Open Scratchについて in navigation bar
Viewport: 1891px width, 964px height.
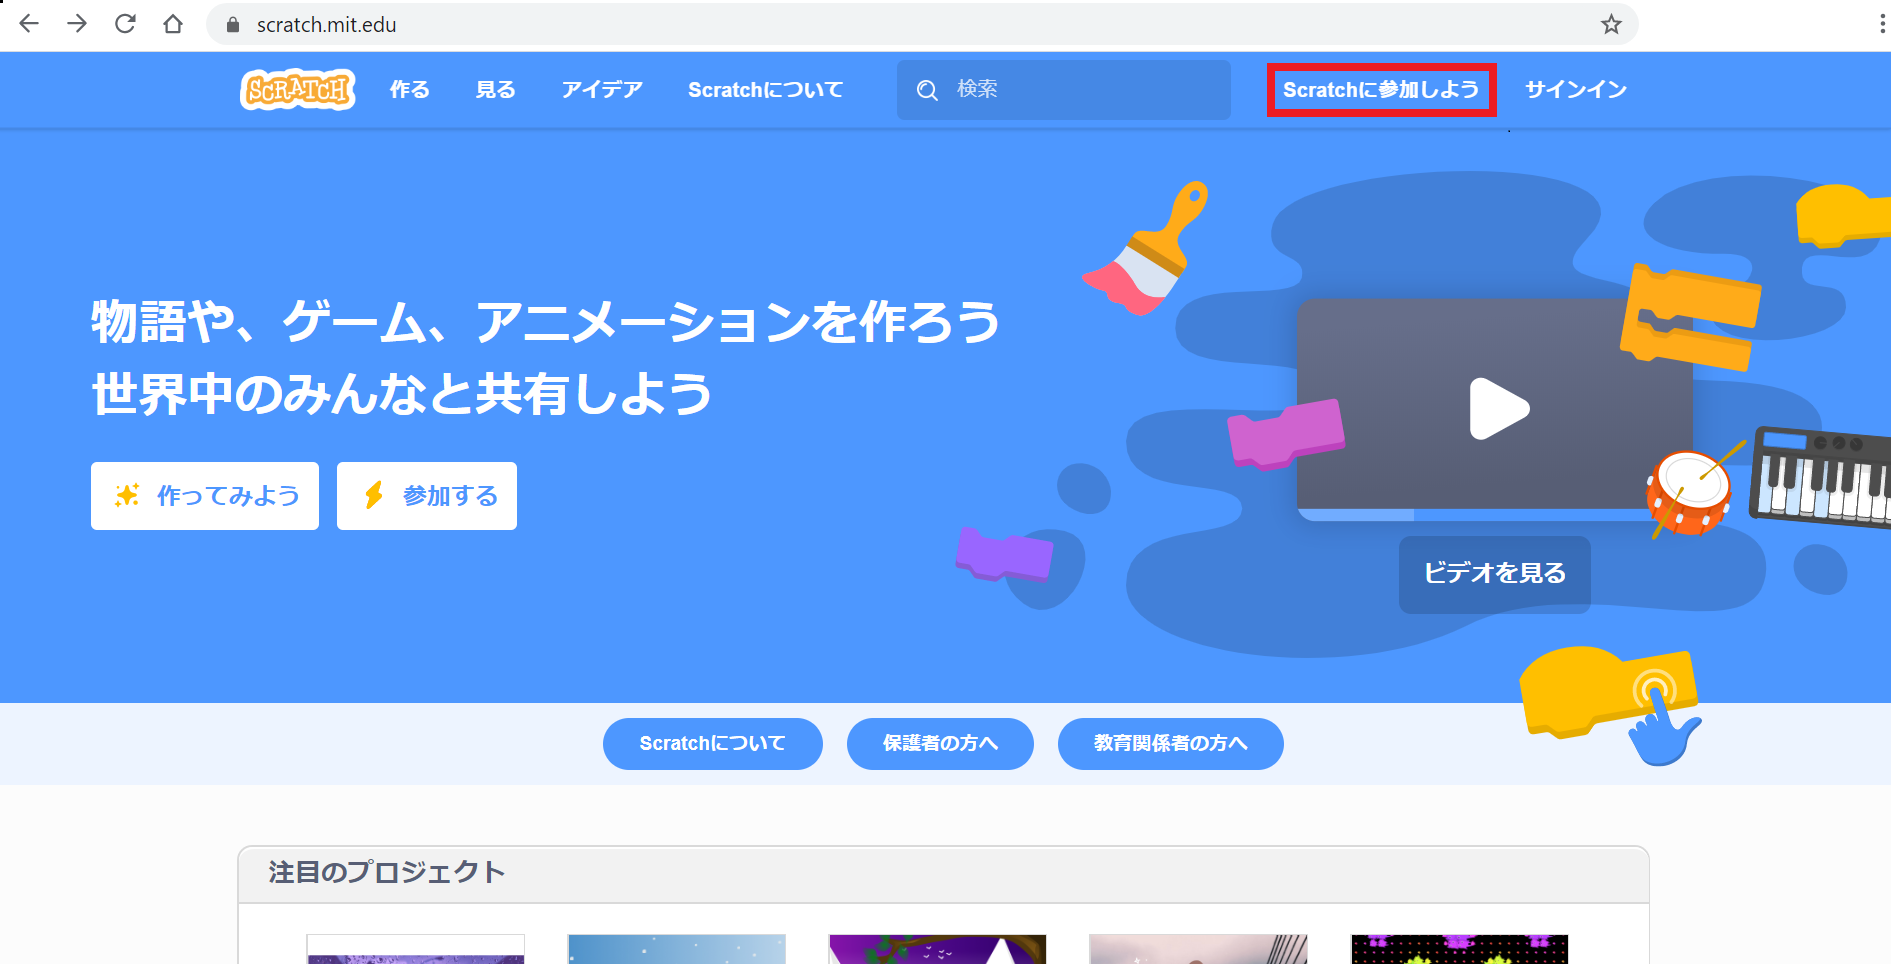tap(766, 90)
